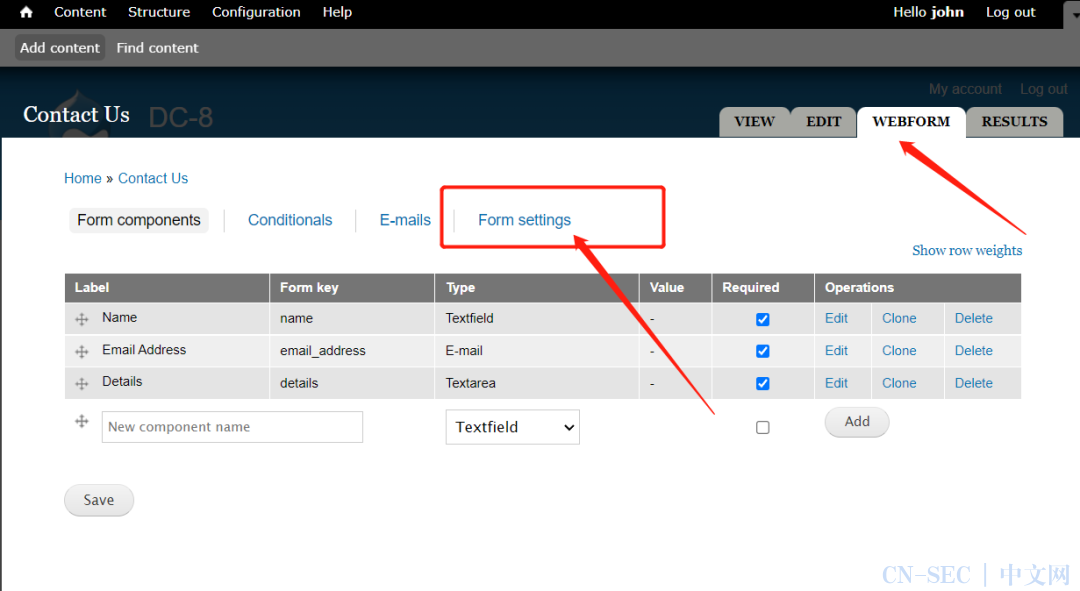Grab the drag handle for new component row
This screenshot has height=591, width=1080.
[82, 421]
